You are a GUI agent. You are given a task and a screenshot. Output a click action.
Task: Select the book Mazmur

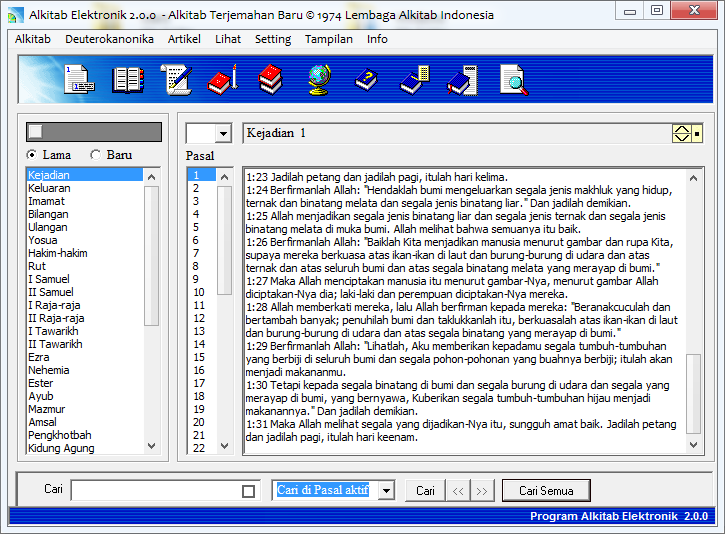[x=85, y=409]
